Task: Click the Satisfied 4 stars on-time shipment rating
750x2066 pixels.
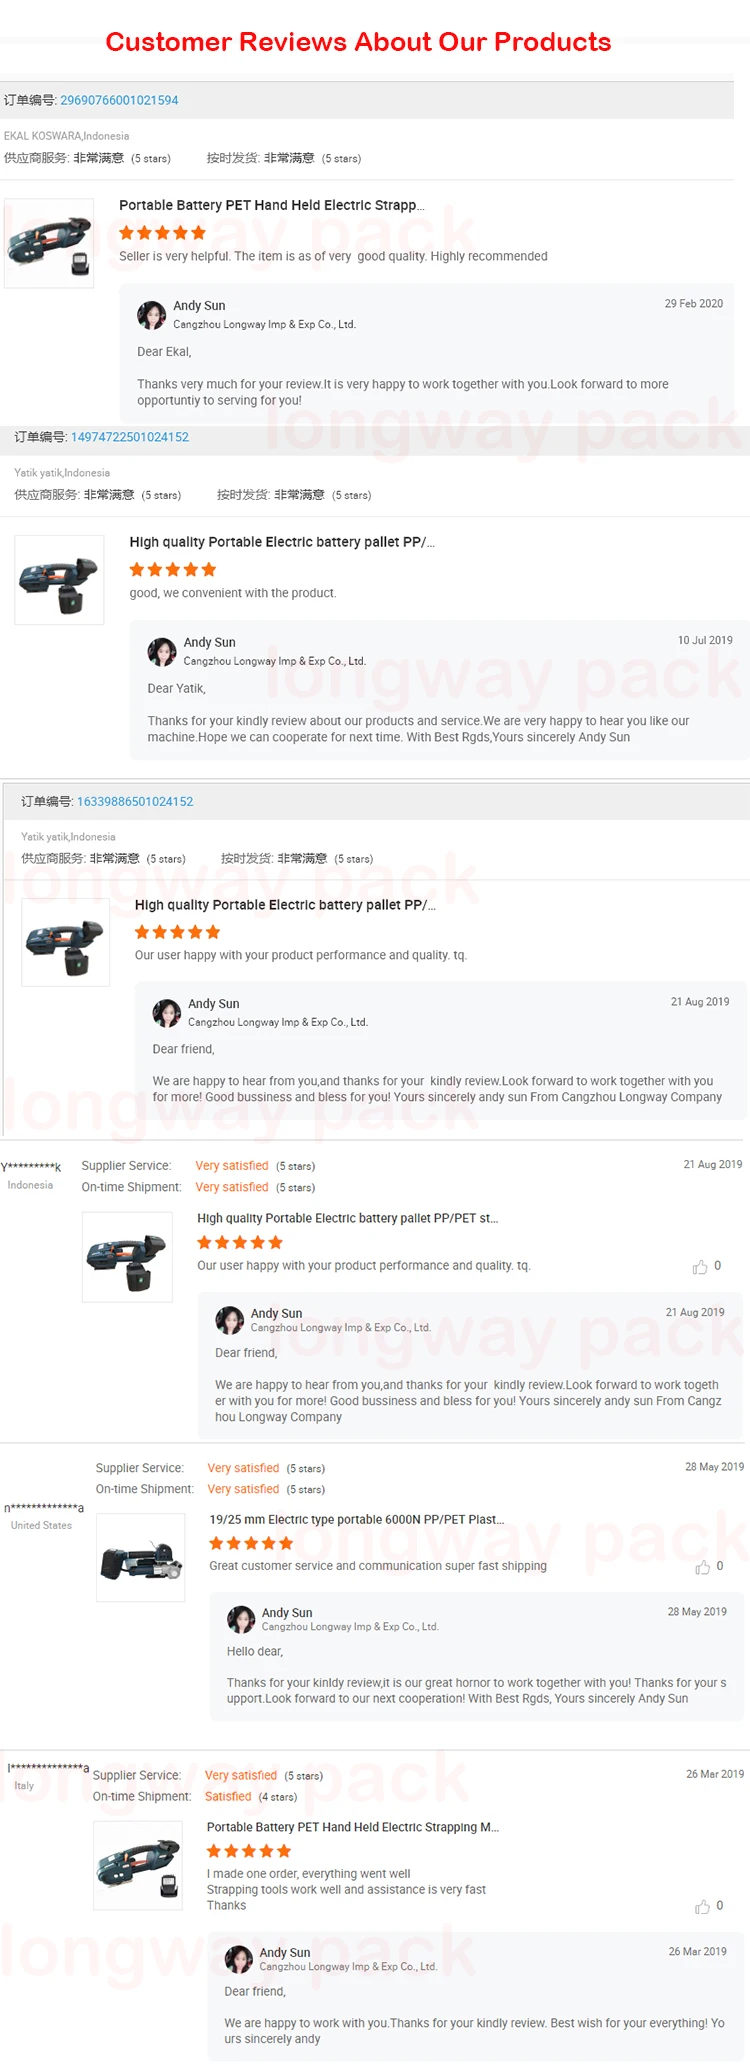Action: point(251,1797)
